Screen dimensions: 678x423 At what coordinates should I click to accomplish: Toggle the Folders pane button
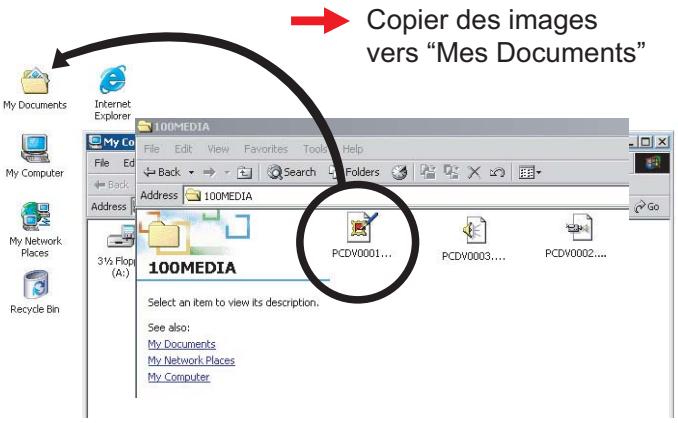pyautogui.click(x=355, y=172)
